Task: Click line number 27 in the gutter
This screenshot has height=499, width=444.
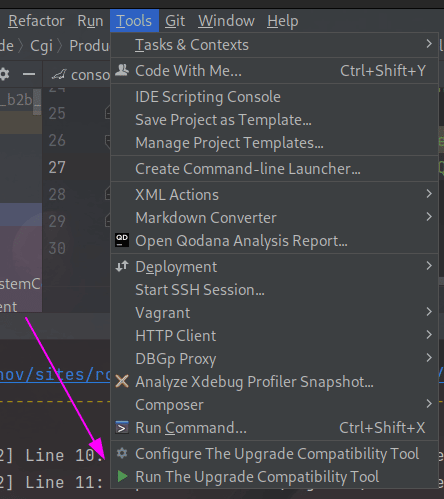Action: coord(57,167)
